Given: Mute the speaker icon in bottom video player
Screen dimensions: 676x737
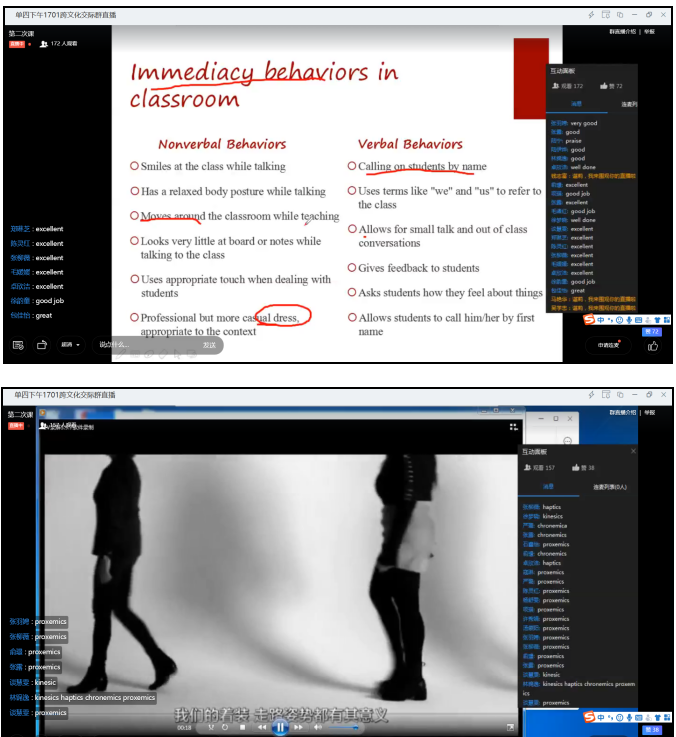Looking at the screenshot, I should point(318,727).
